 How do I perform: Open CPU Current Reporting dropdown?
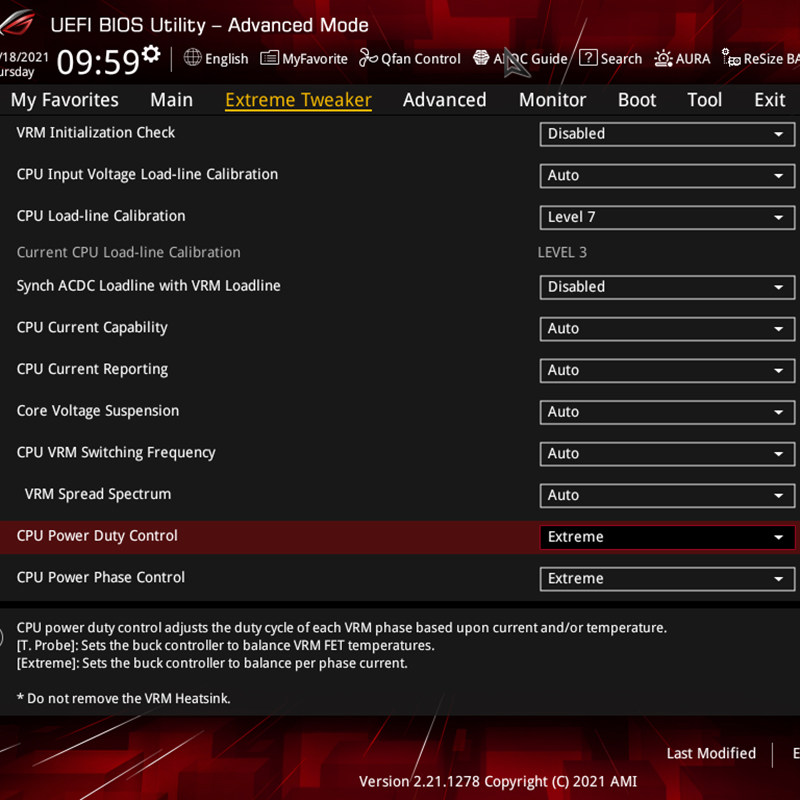pos(667,370)
